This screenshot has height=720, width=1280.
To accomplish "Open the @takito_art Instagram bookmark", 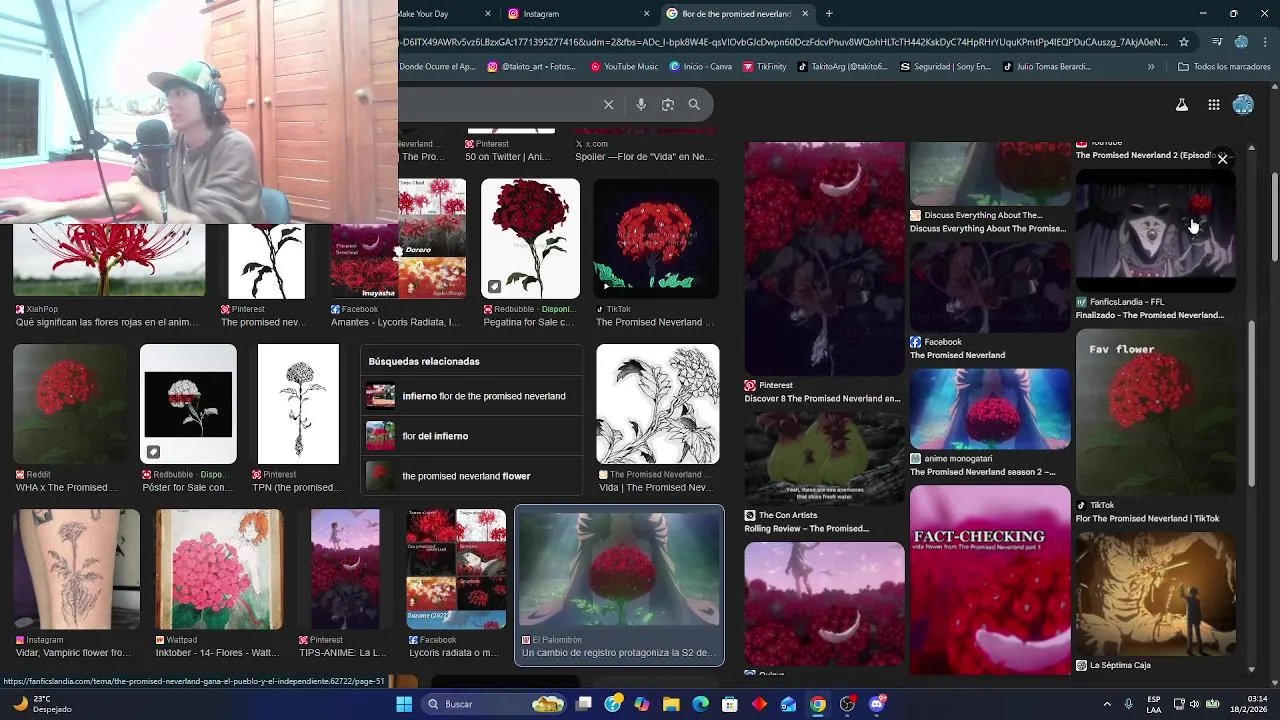I will click(532, 67).
